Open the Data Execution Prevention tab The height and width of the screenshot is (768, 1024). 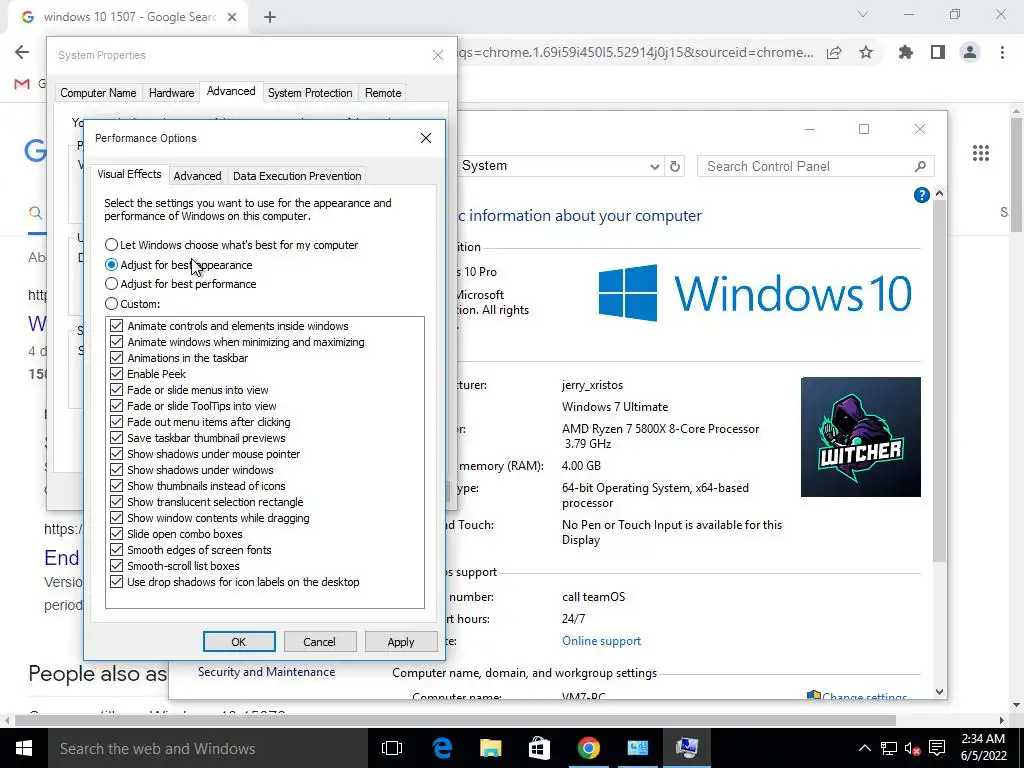click(x=297, y=176)
